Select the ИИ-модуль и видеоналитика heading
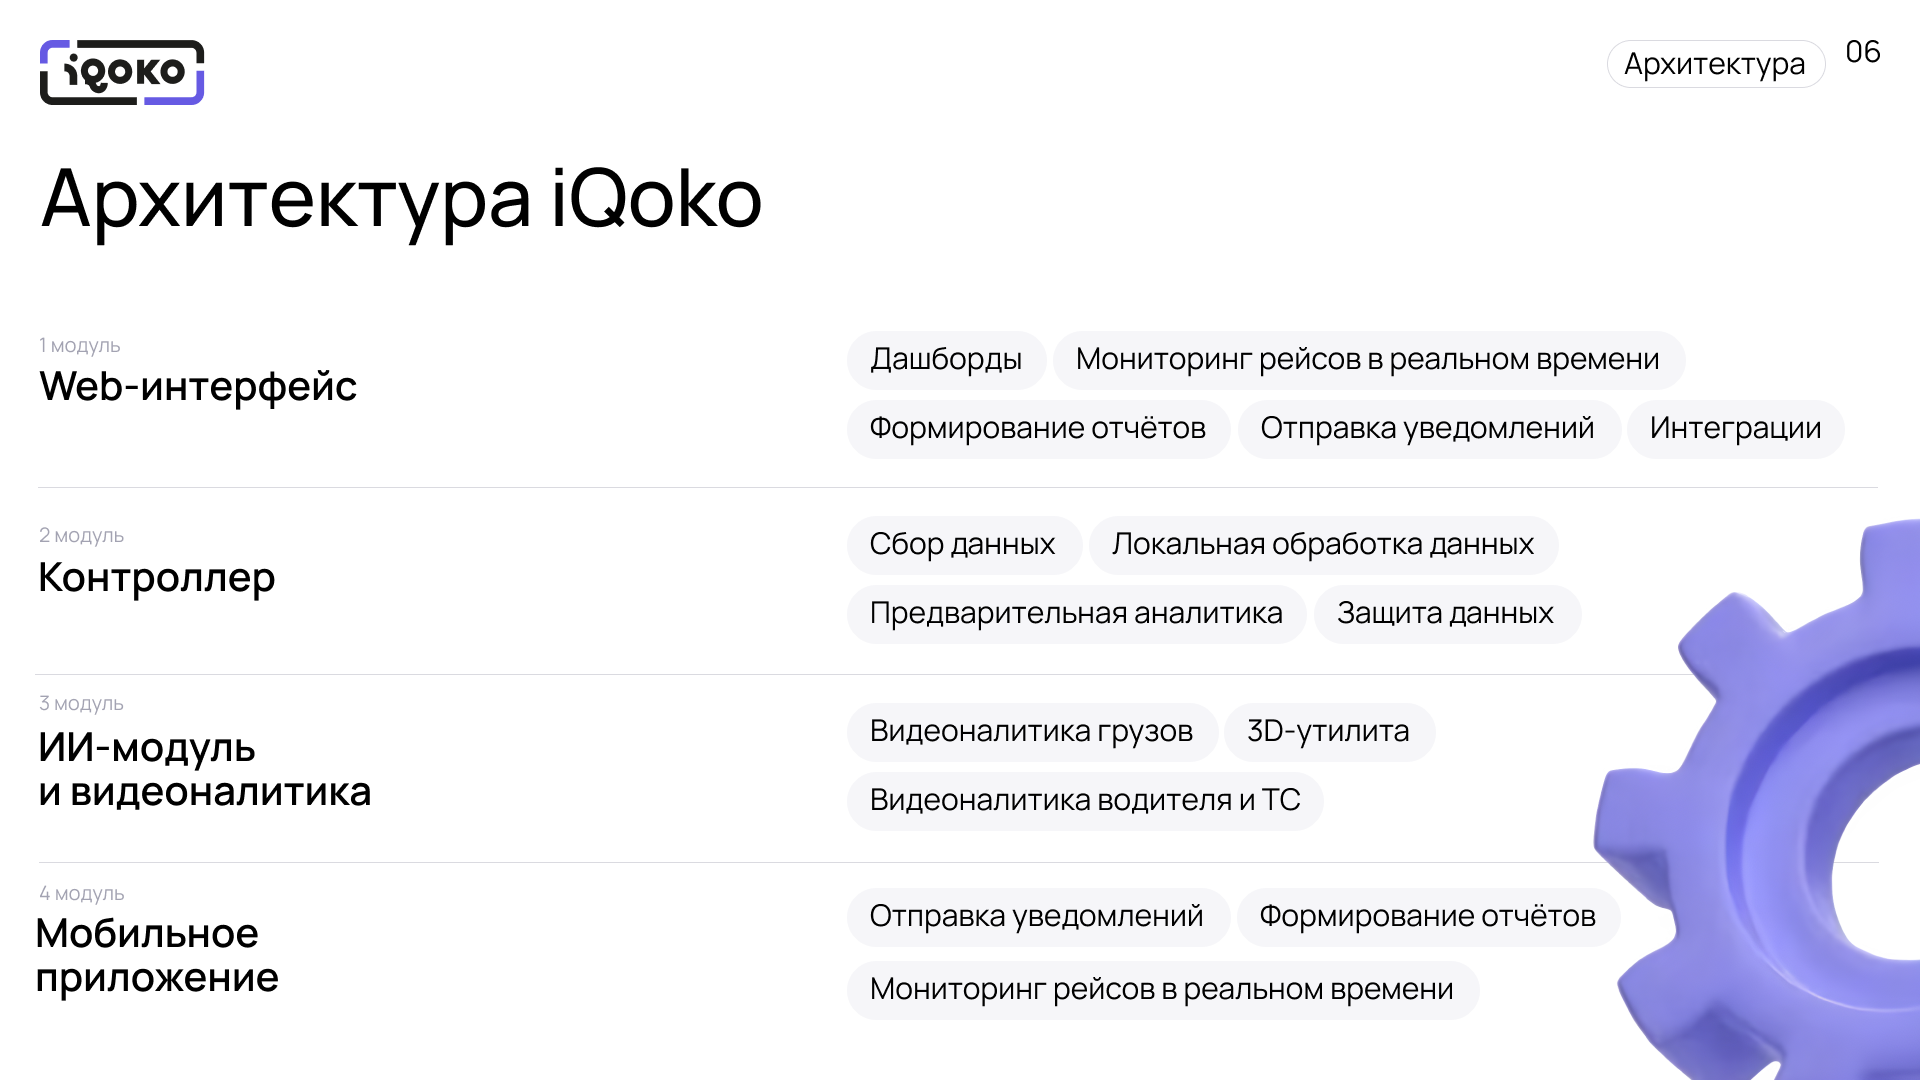The width and height of the screenshot is (1920, 1080). pyautogui.click(x=204, y=769)
